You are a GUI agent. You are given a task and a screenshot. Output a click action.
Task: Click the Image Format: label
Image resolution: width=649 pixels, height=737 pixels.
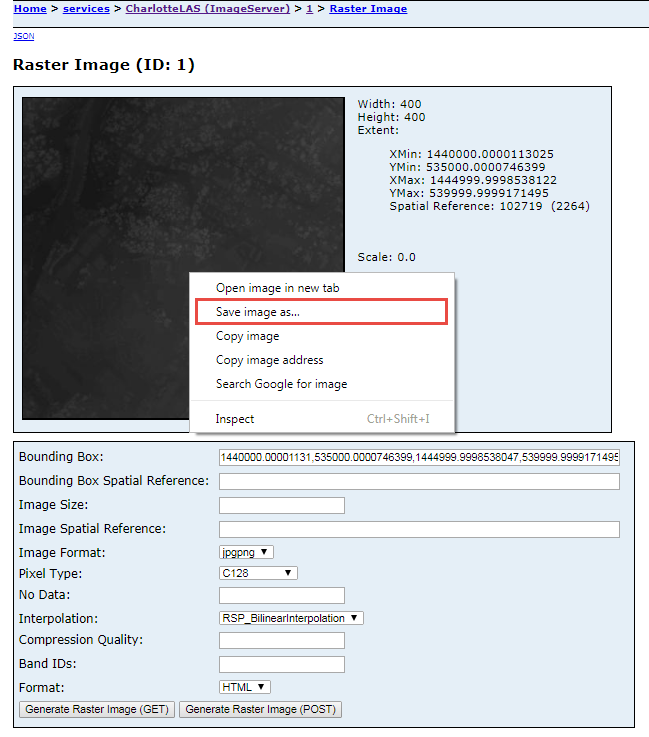tap(62, 552)
